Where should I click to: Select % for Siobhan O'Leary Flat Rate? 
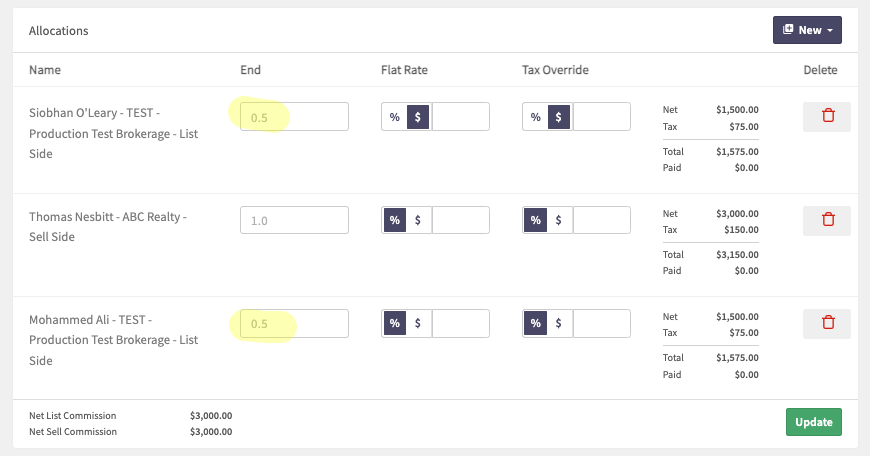click(x=394, y=117)
